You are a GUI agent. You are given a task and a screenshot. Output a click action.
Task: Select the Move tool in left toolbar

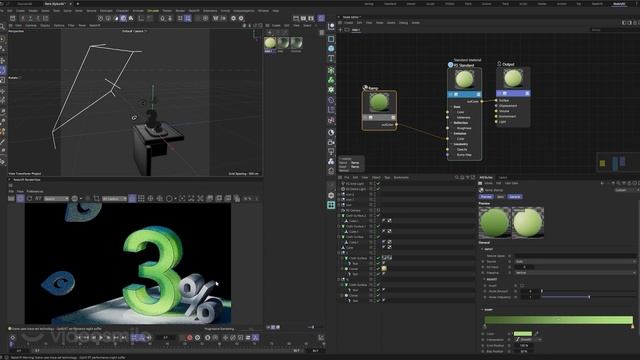2,60
